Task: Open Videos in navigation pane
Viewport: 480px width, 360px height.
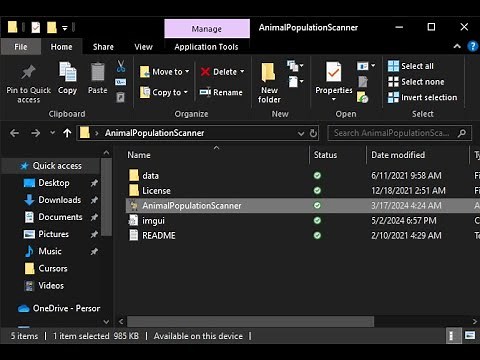Action: 51,285
